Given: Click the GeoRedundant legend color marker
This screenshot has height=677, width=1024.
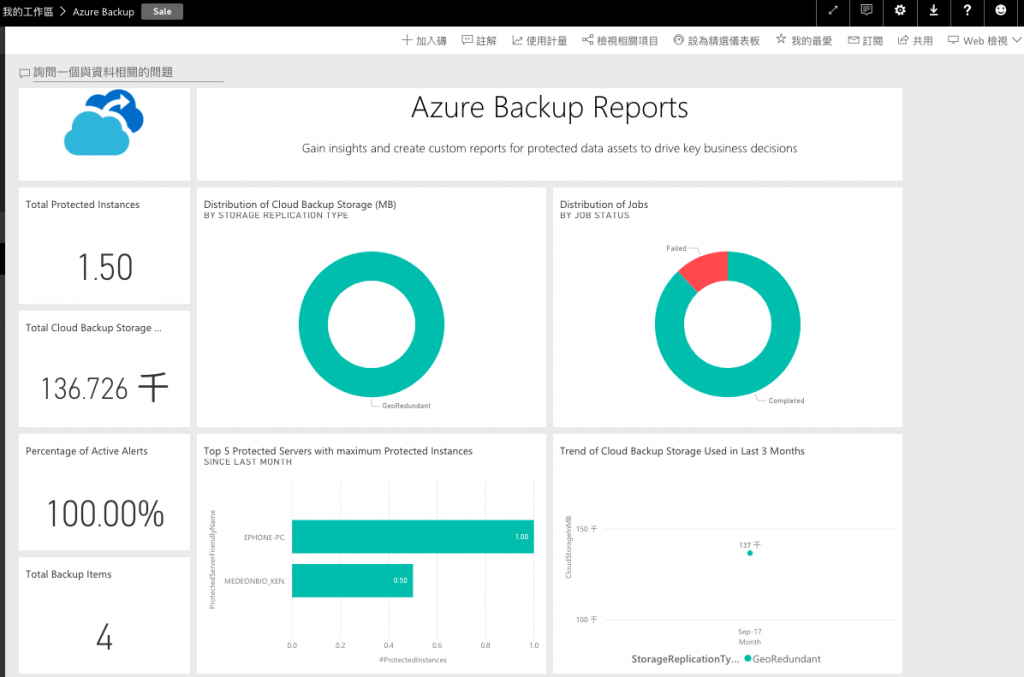Looking at the screenshot, I should click(749, 659).
